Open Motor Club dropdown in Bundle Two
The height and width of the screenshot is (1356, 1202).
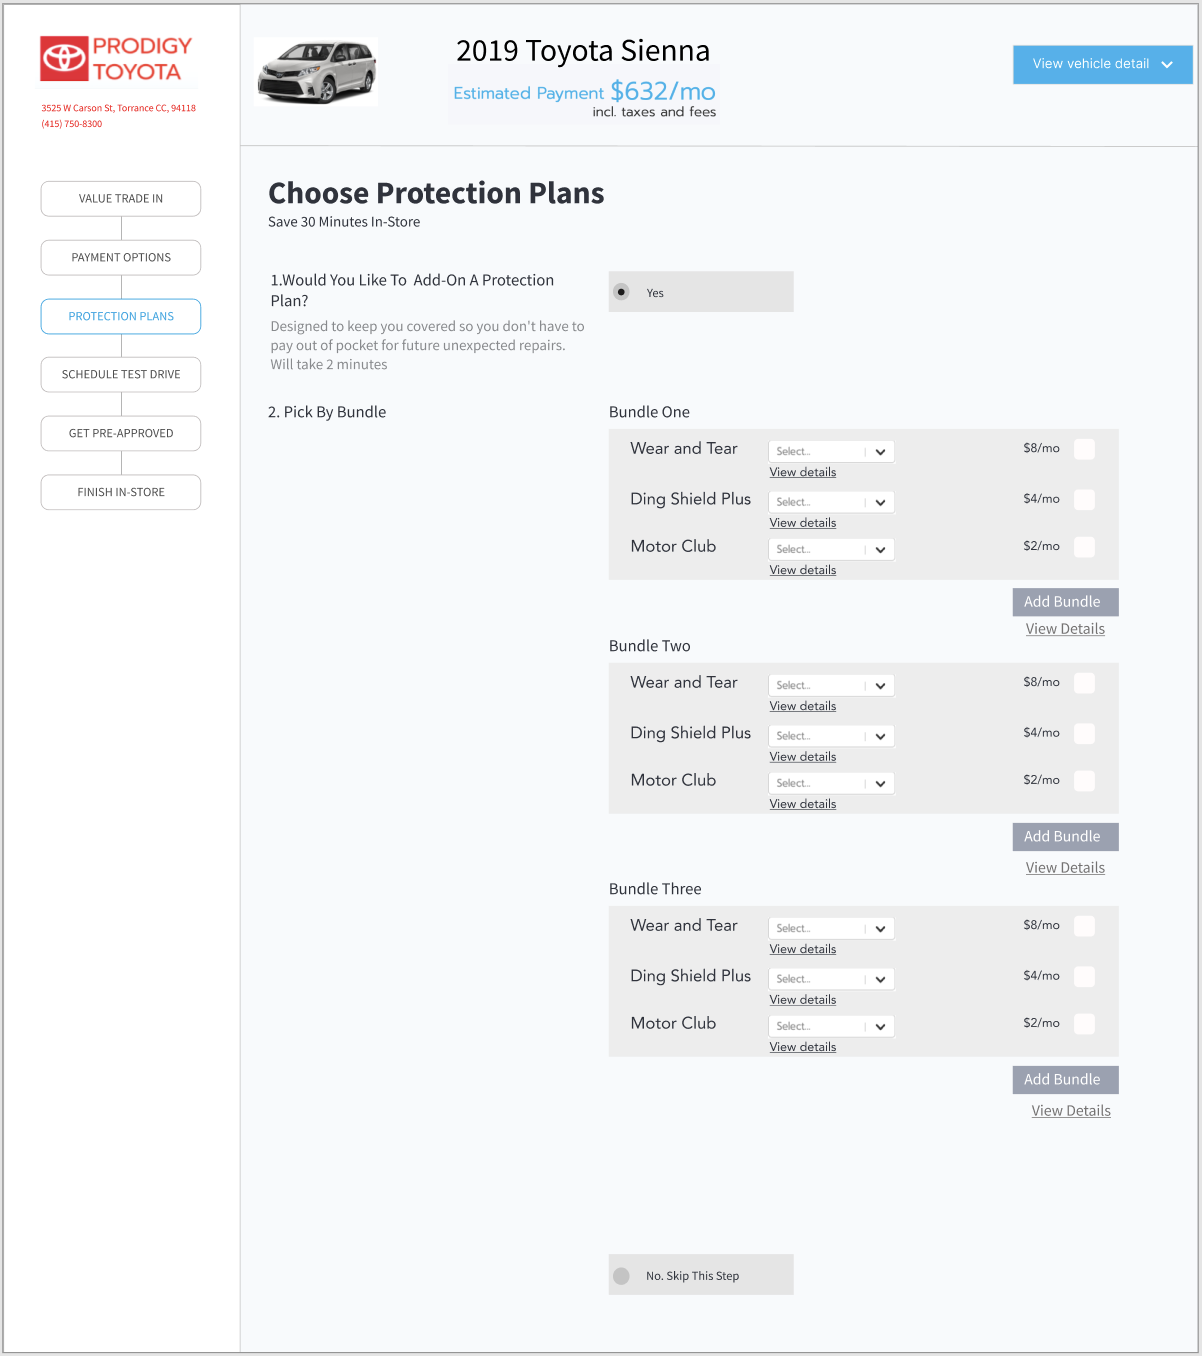click(831, 783)
